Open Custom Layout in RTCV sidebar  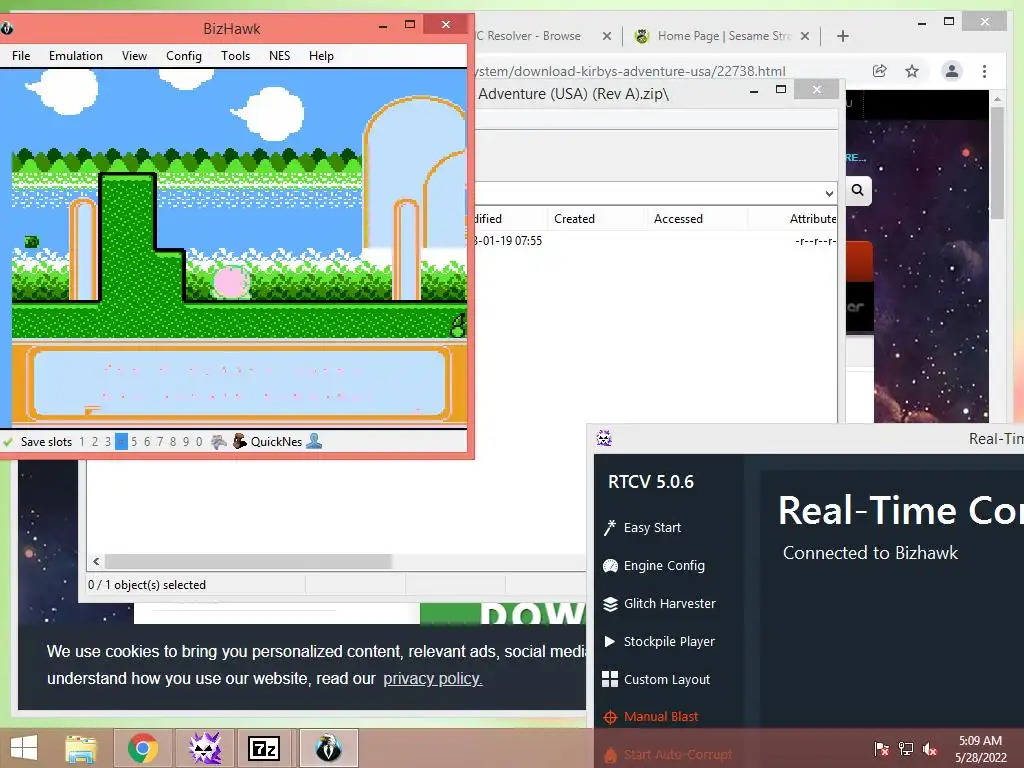click(x=656, y=679)
